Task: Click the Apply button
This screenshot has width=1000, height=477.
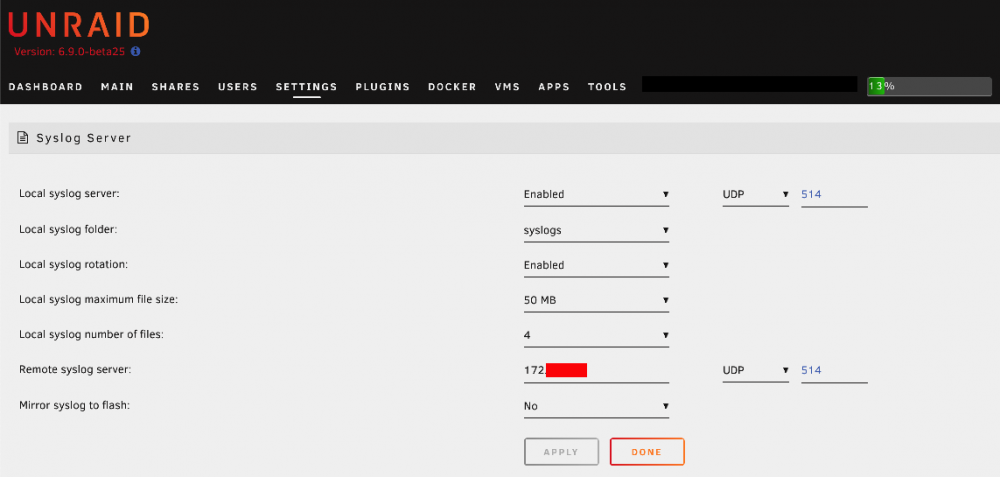Action: (x=561, y=451)
